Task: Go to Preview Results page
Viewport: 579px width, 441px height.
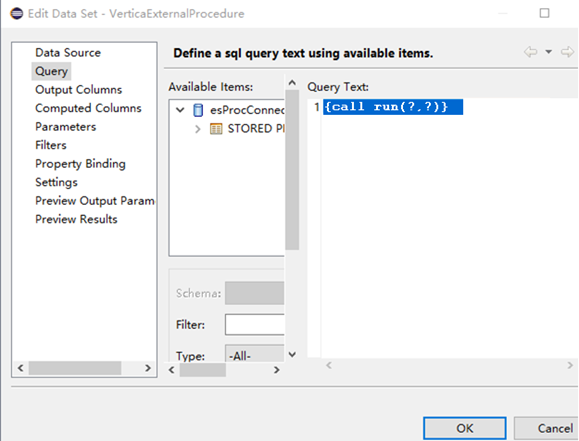Action: tap(76, 219)
